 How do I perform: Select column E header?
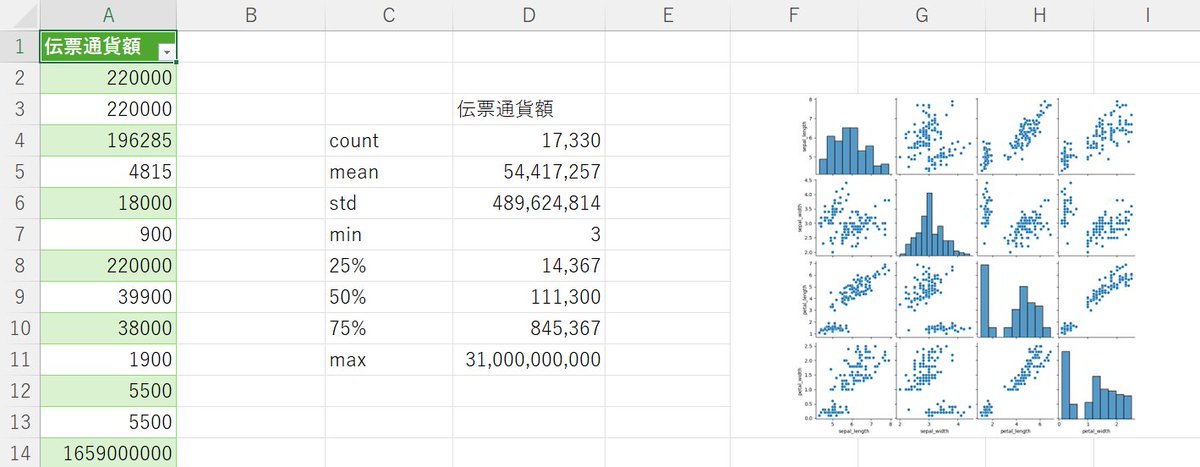point(667,14)
